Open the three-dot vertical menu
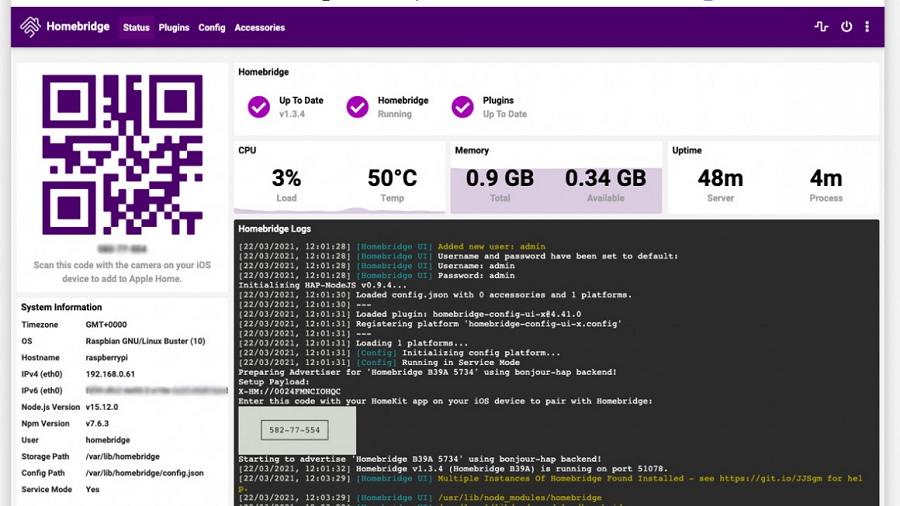Screen dimensions: 900x506 (867, 27)
